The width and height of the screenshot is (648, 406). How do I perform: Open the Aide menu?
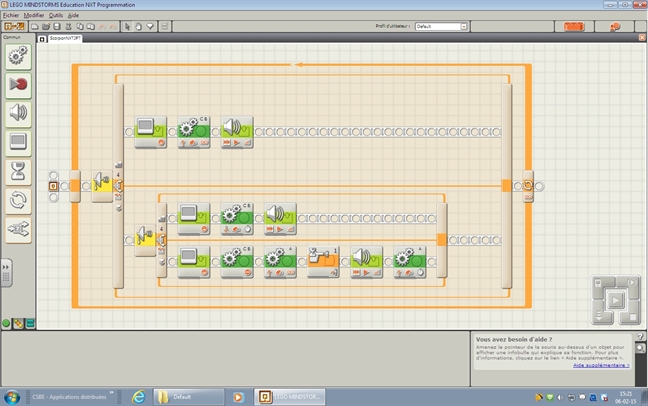click(73, 15)
